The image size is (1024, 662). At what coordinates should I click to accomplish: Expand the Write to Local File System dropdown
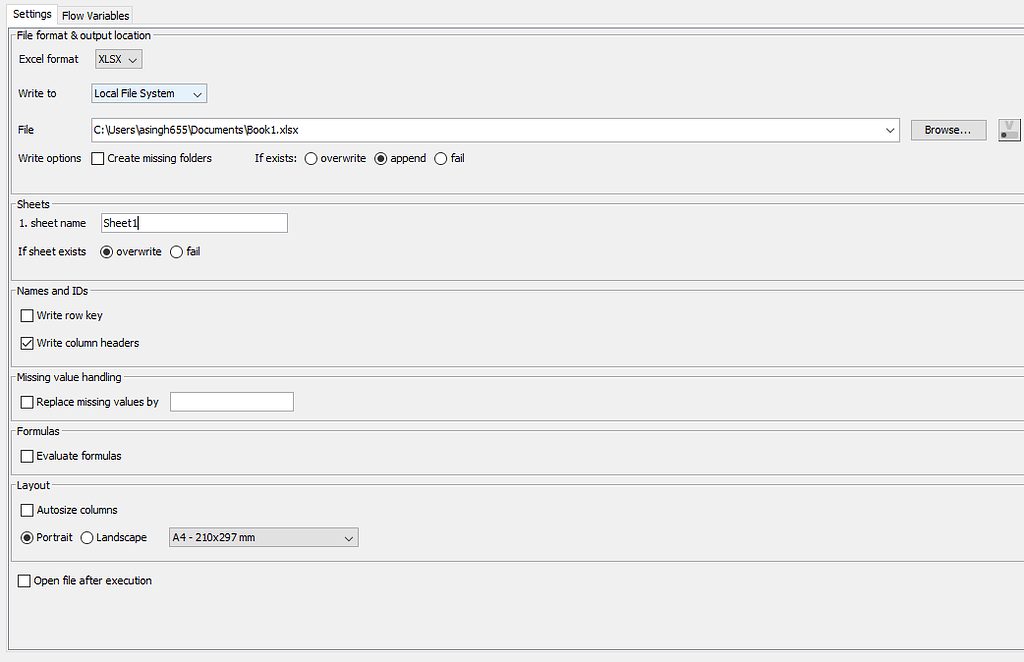click(148, 94)
